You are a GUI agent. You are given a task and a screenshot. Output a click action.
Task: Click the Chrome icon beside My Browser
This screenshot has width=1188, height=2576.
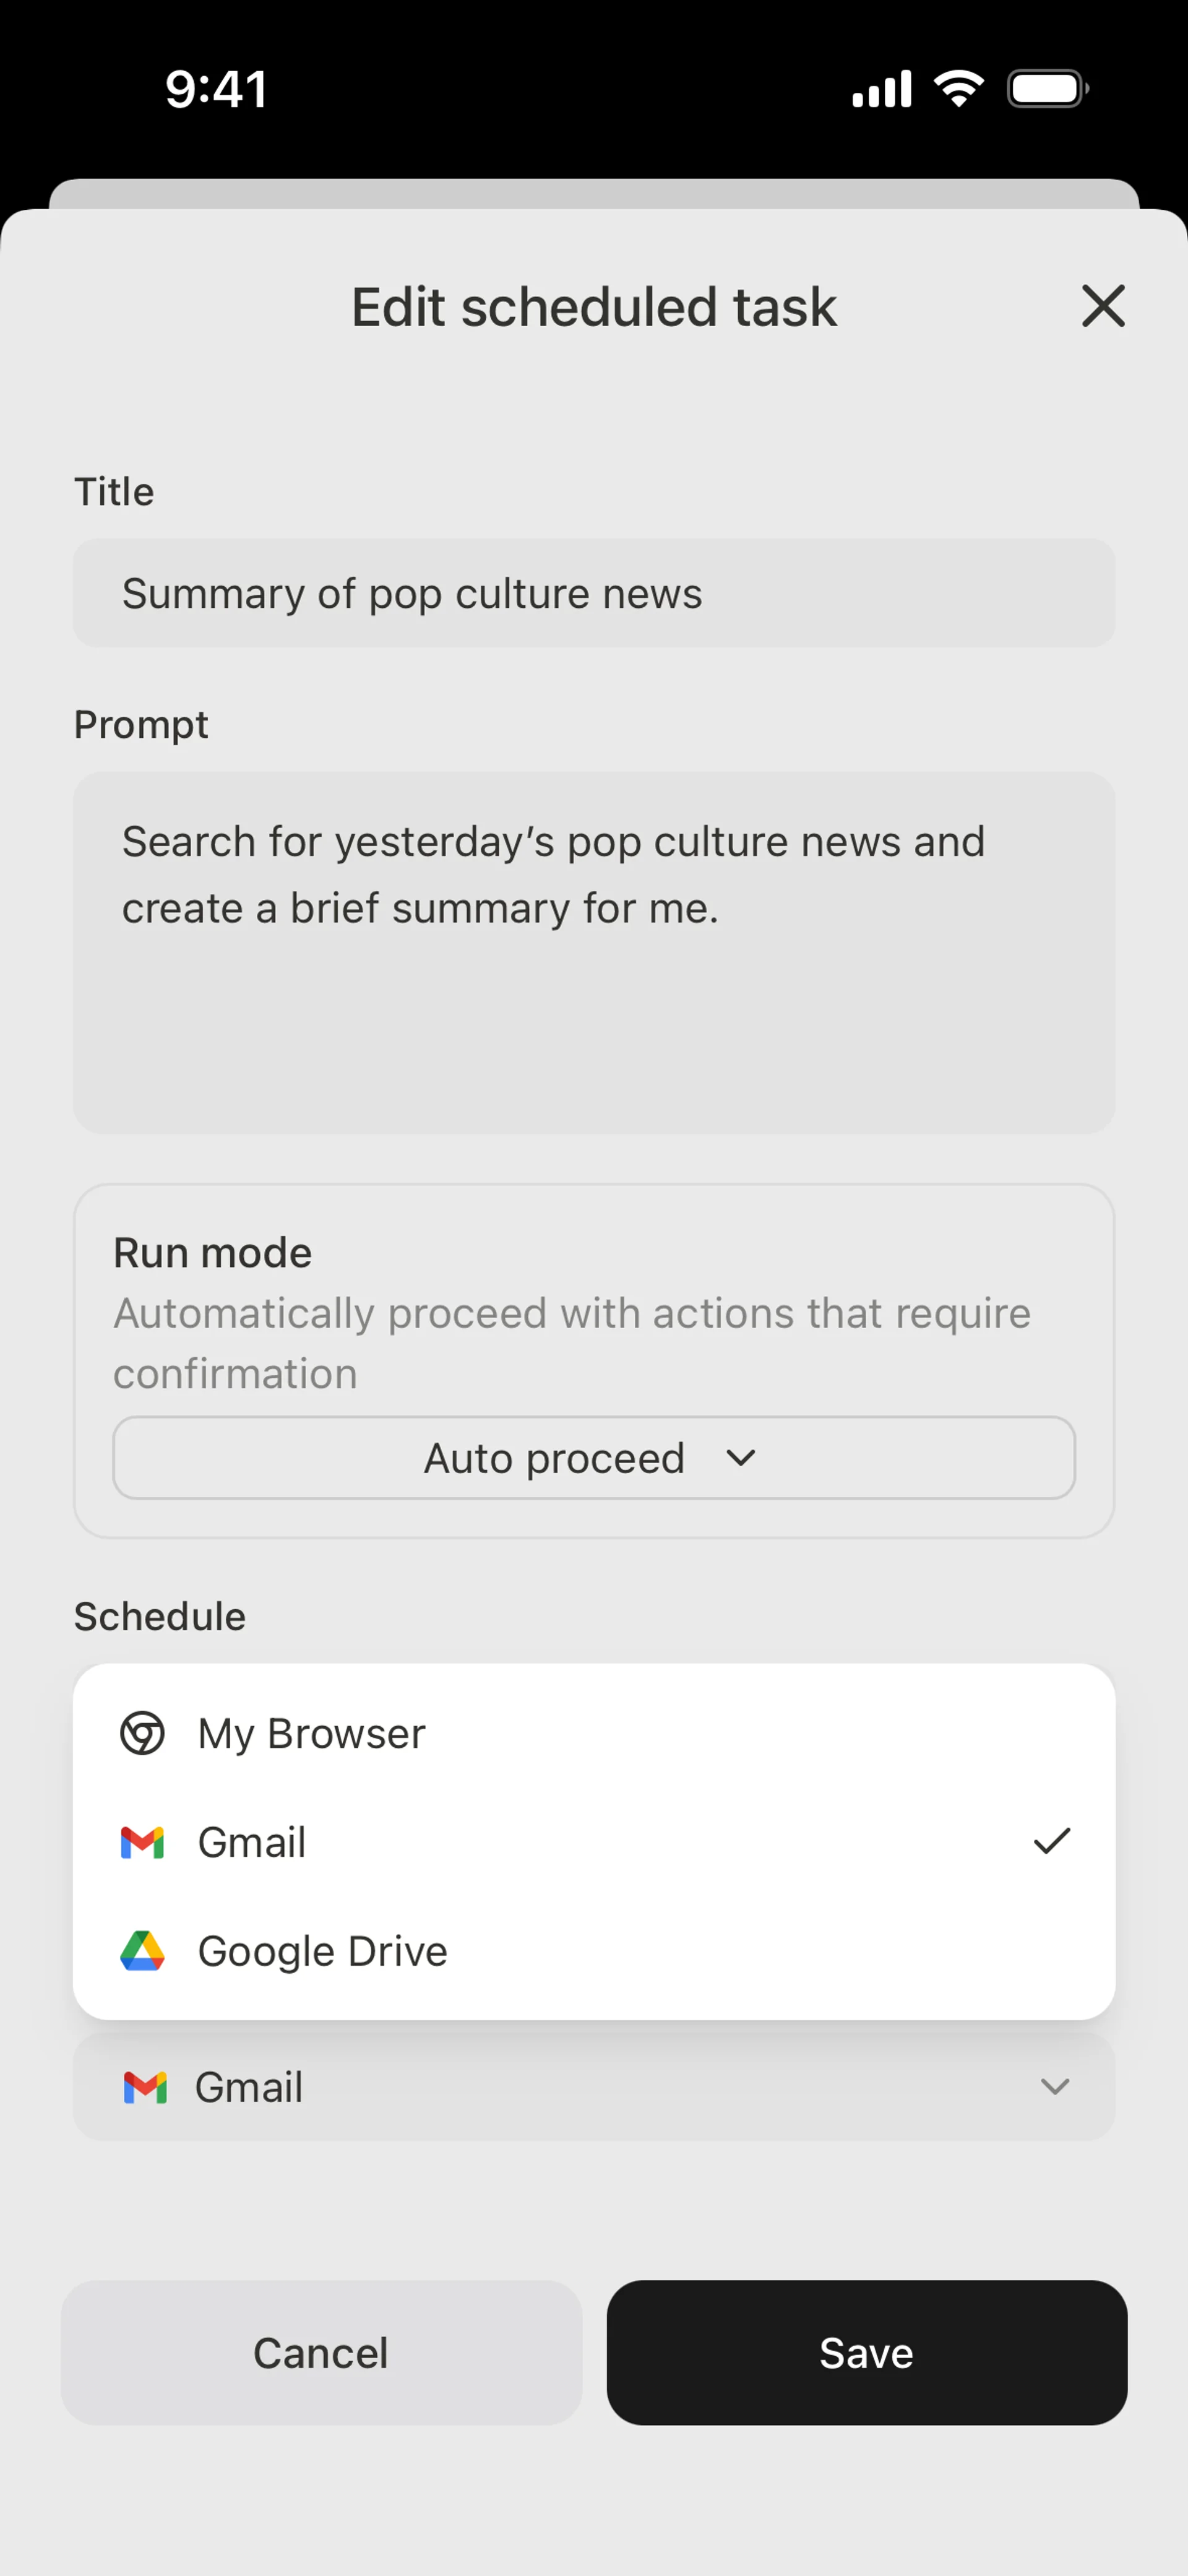coord(142,1733)
